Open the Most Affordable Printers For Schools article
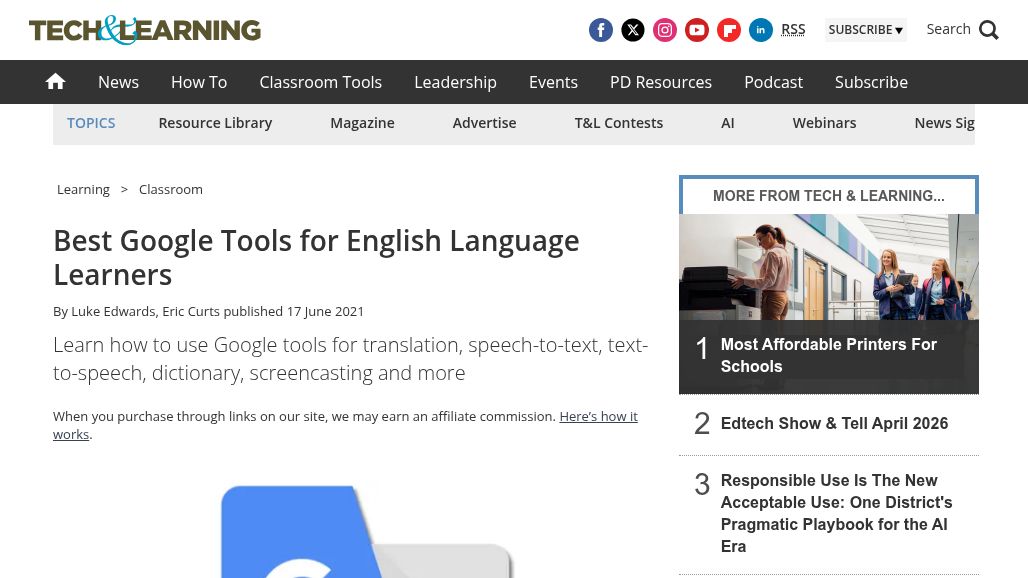 (828, 355)
